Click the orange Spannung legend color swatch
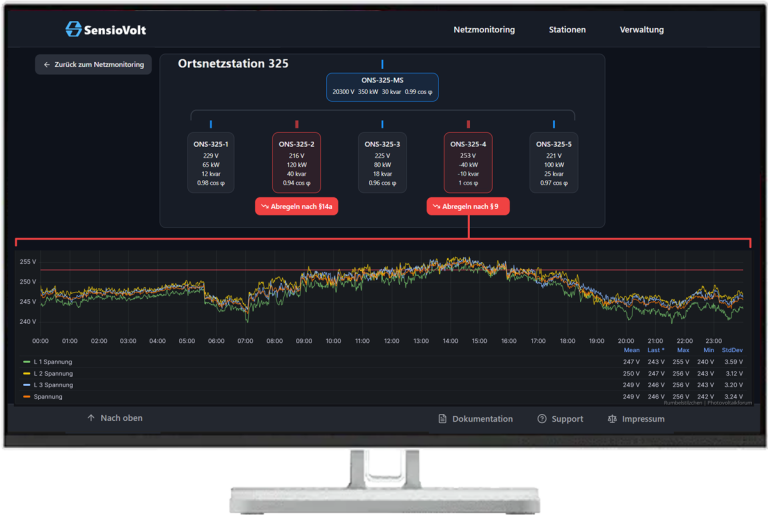This screenshot has height=515, width=768. click(x=26, y=396)
